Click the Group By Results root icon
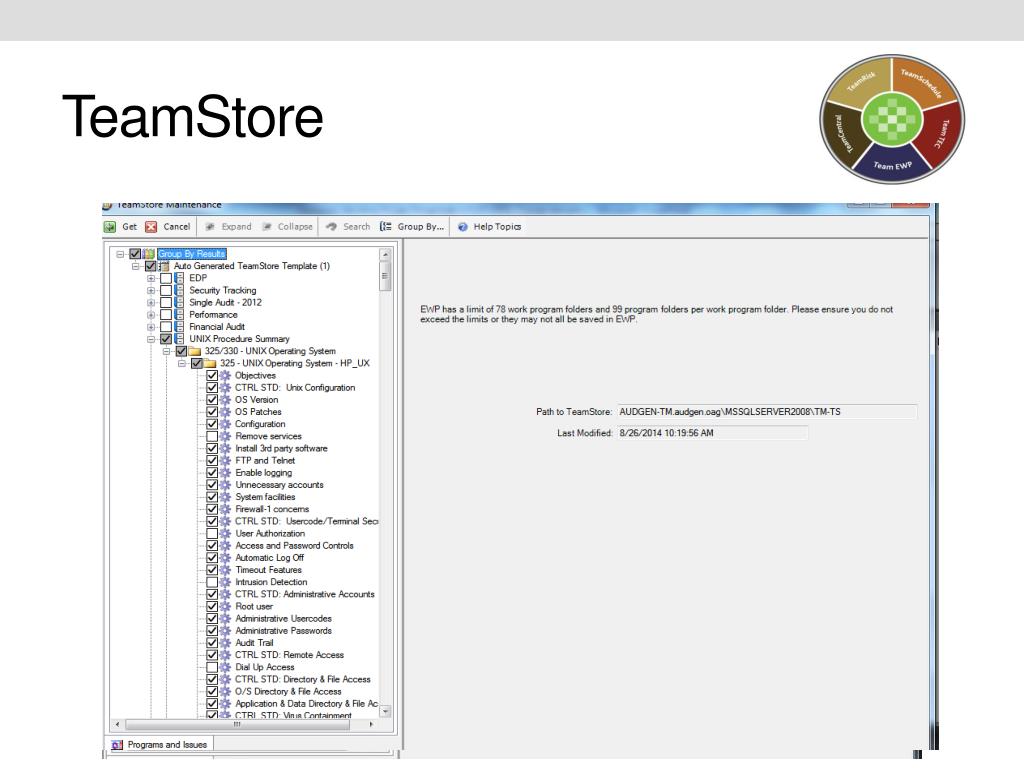 150,253
